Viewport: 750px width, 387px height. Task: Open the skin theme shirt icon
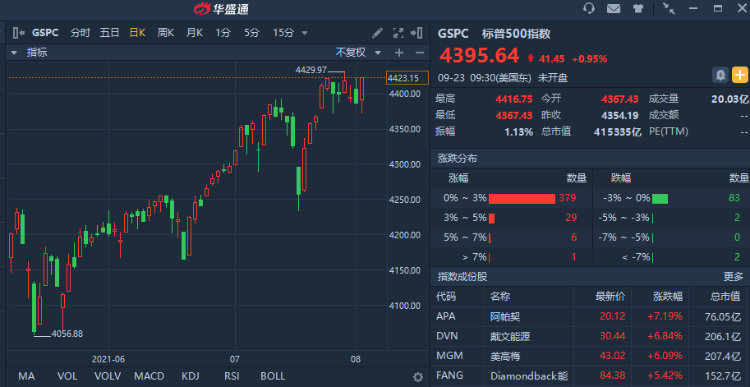(638, 9)
